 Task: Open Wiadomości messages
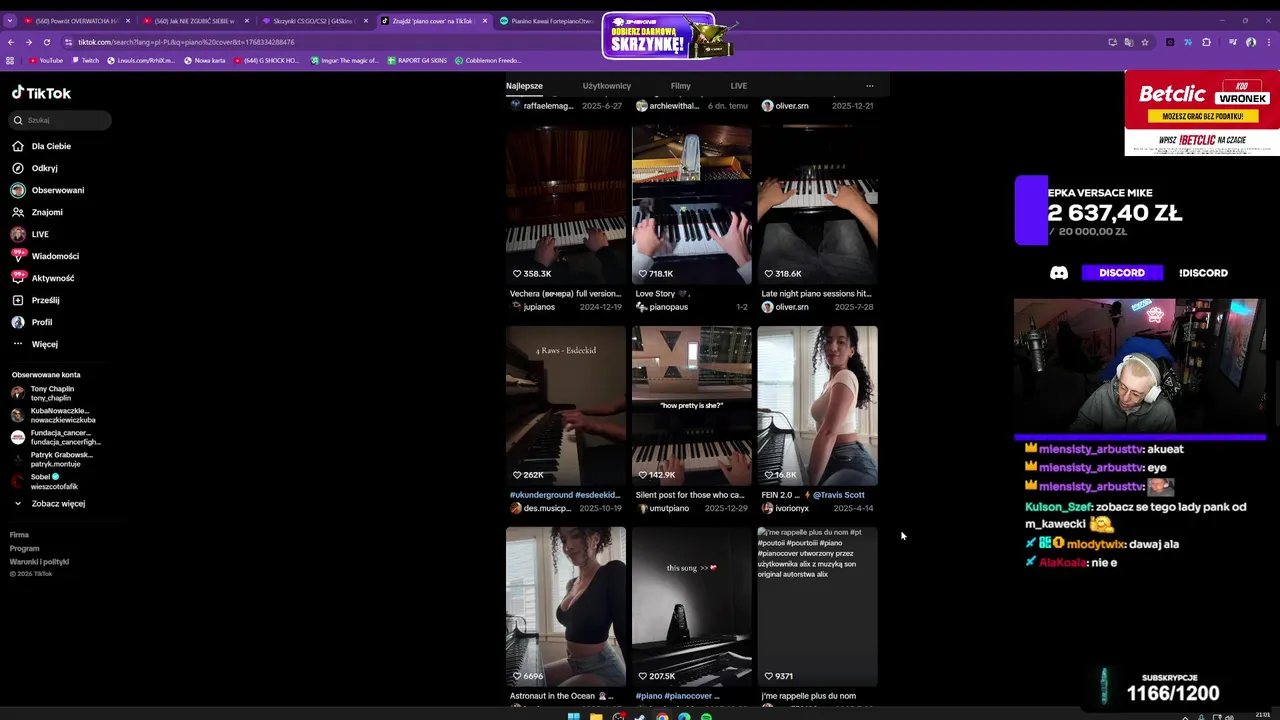(x=45, y=256)
